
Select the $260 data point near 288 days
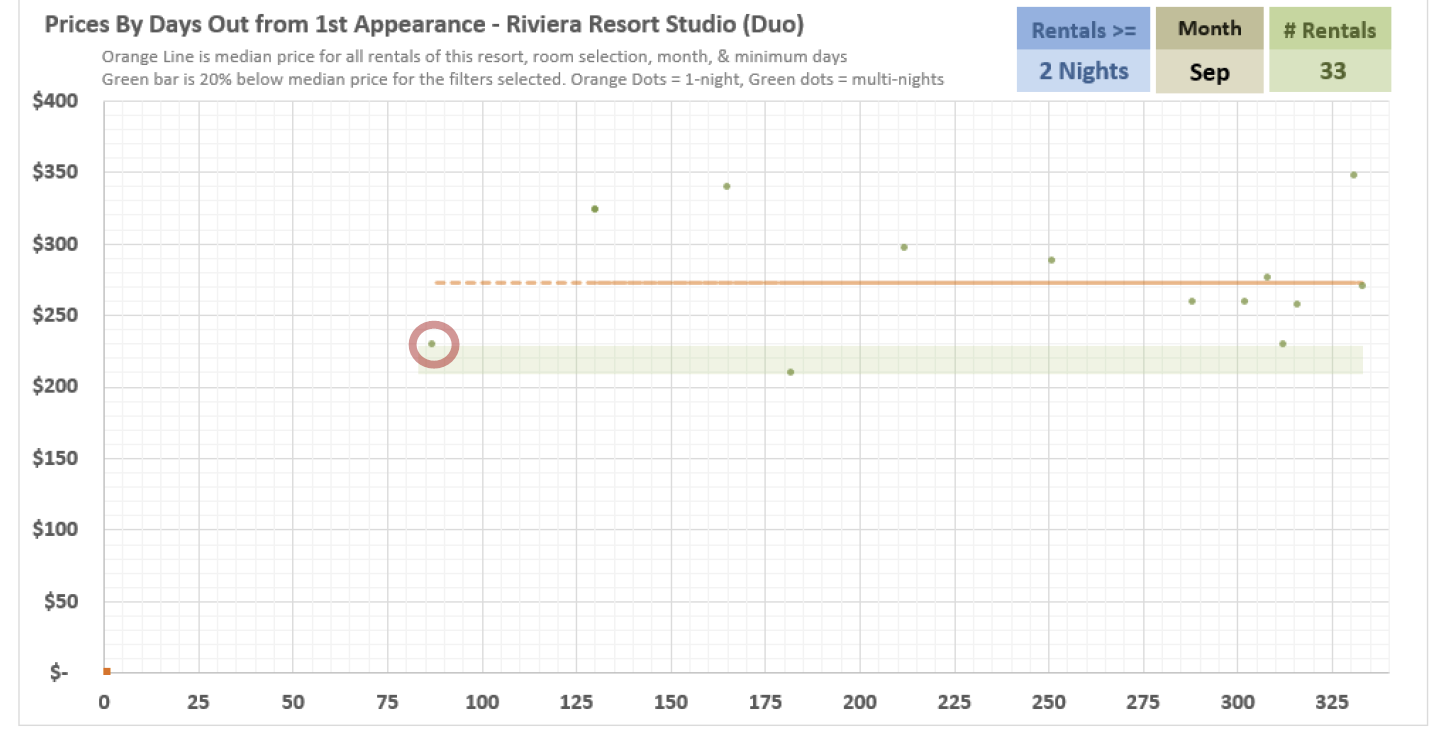1192,301
